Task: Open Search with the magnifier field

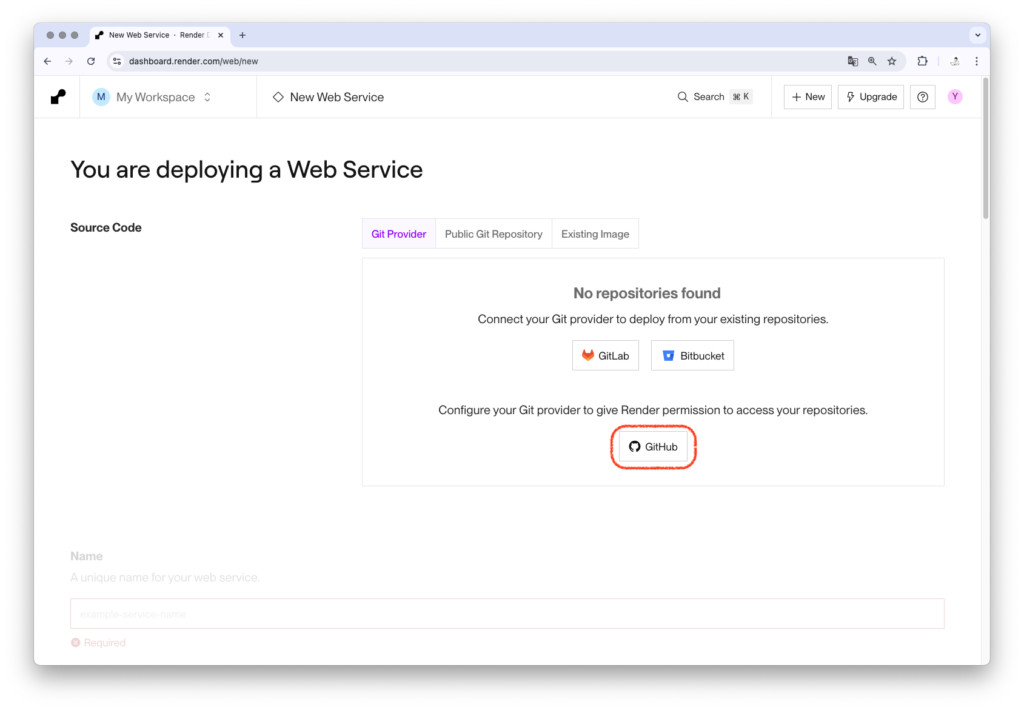Action: pos(714,97)
